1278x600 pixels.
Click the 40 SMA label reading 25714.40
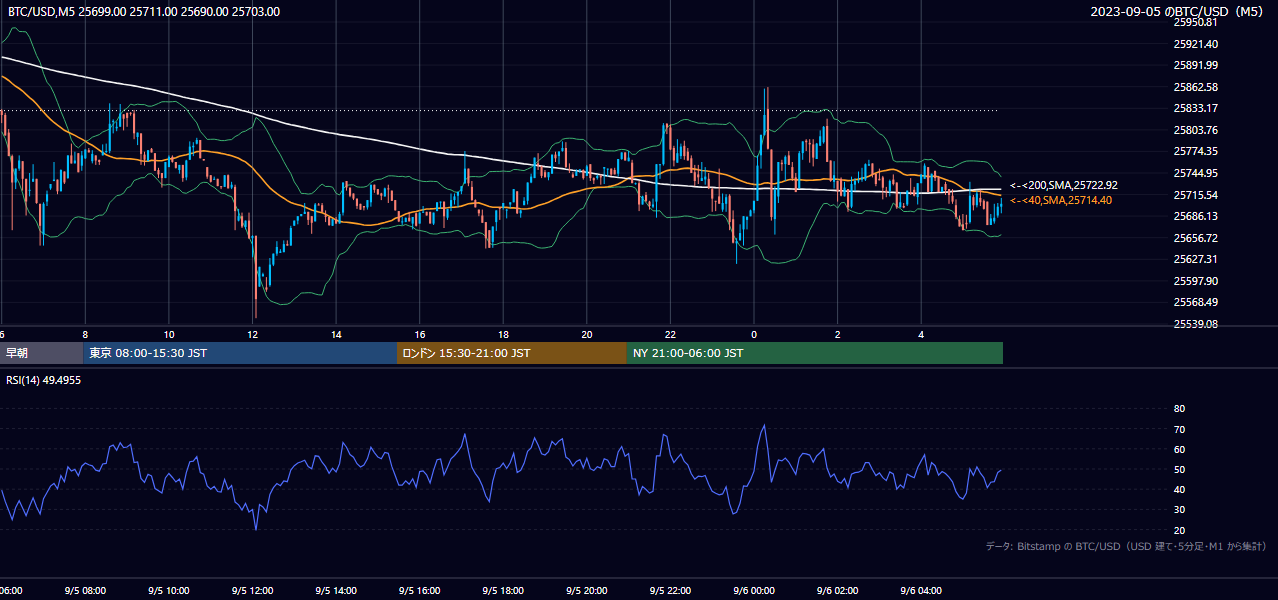[1061, 200]
